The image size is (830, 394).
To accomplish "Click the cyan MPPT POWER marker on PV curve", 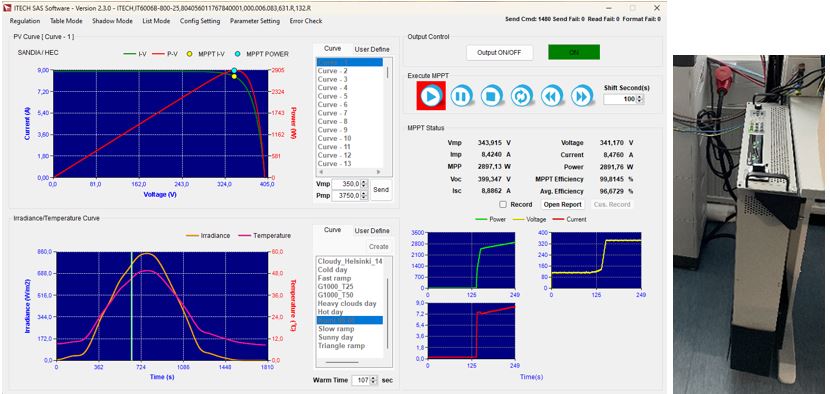I will 234,70.
